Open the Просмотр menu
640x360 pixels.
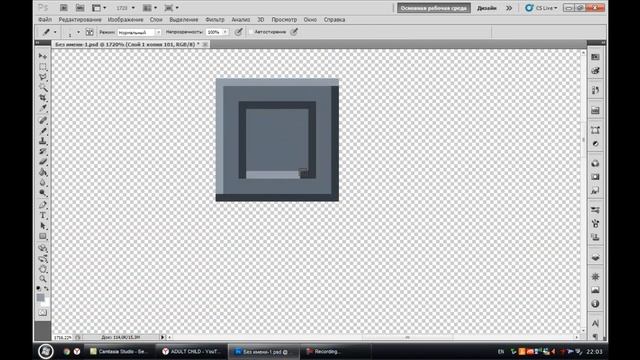tap(284, 20)
